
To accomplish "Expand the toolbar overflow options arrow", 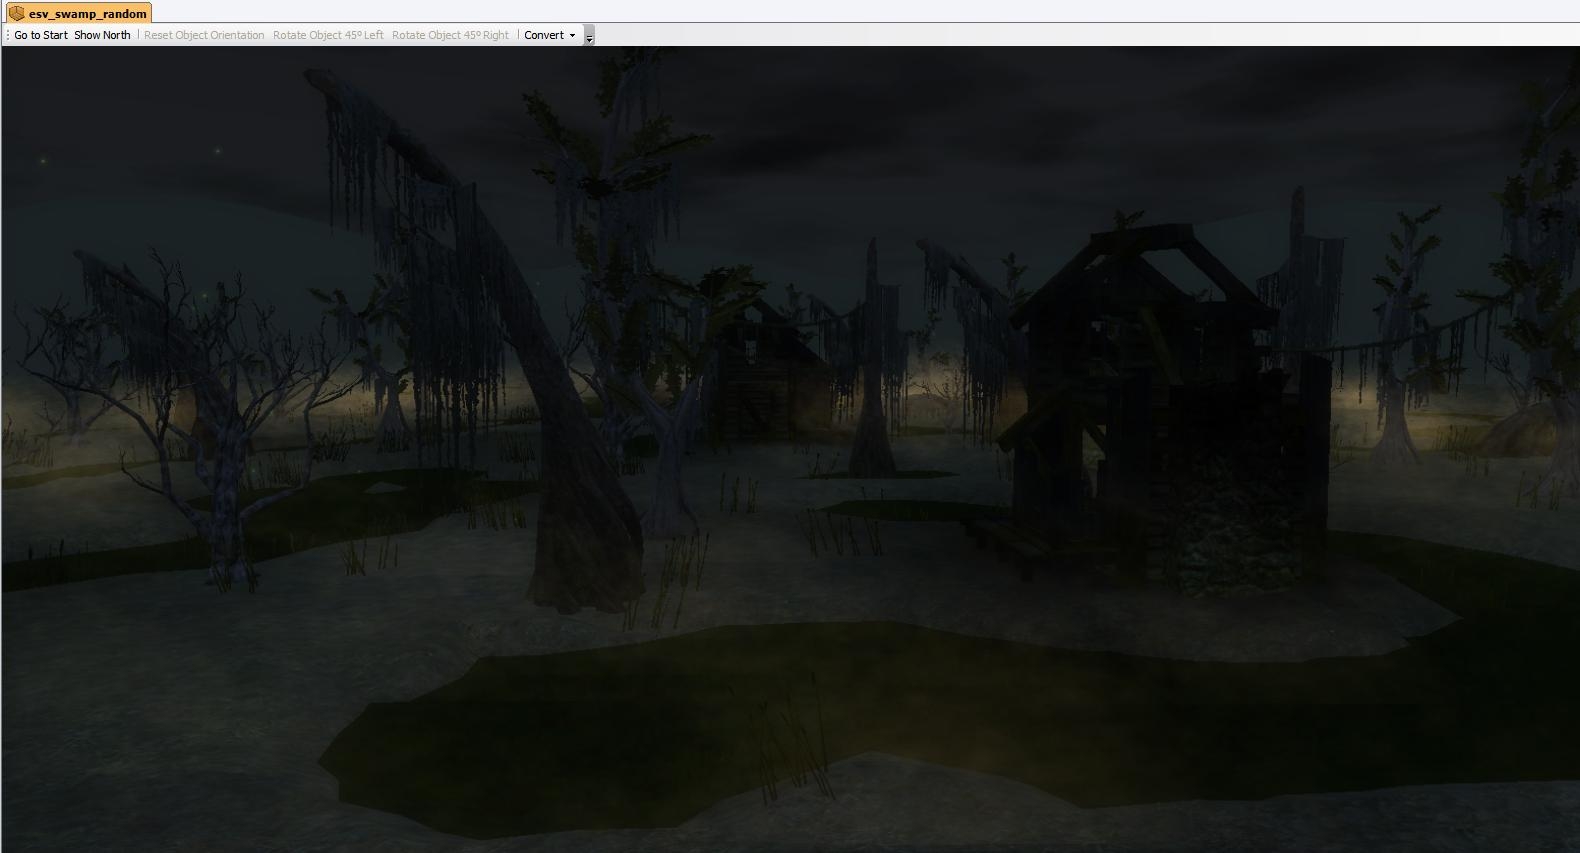I will [589, 37].
